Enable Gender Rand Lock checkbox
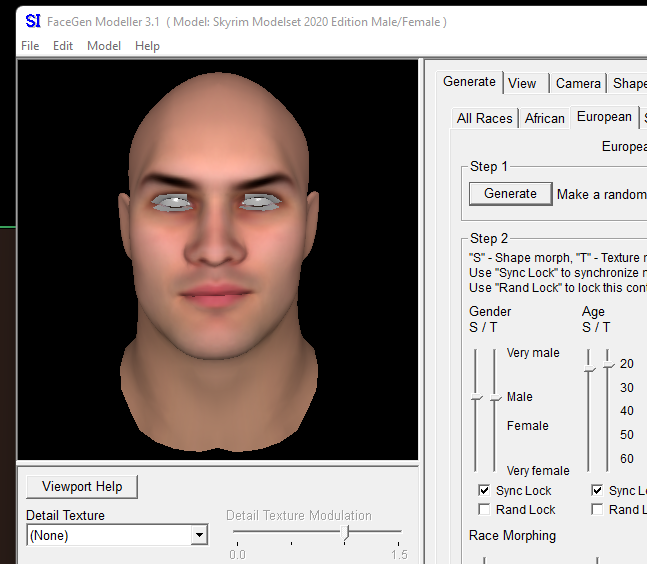The height and width of the screenshot is (564, 647). click(x=484, y=509)
